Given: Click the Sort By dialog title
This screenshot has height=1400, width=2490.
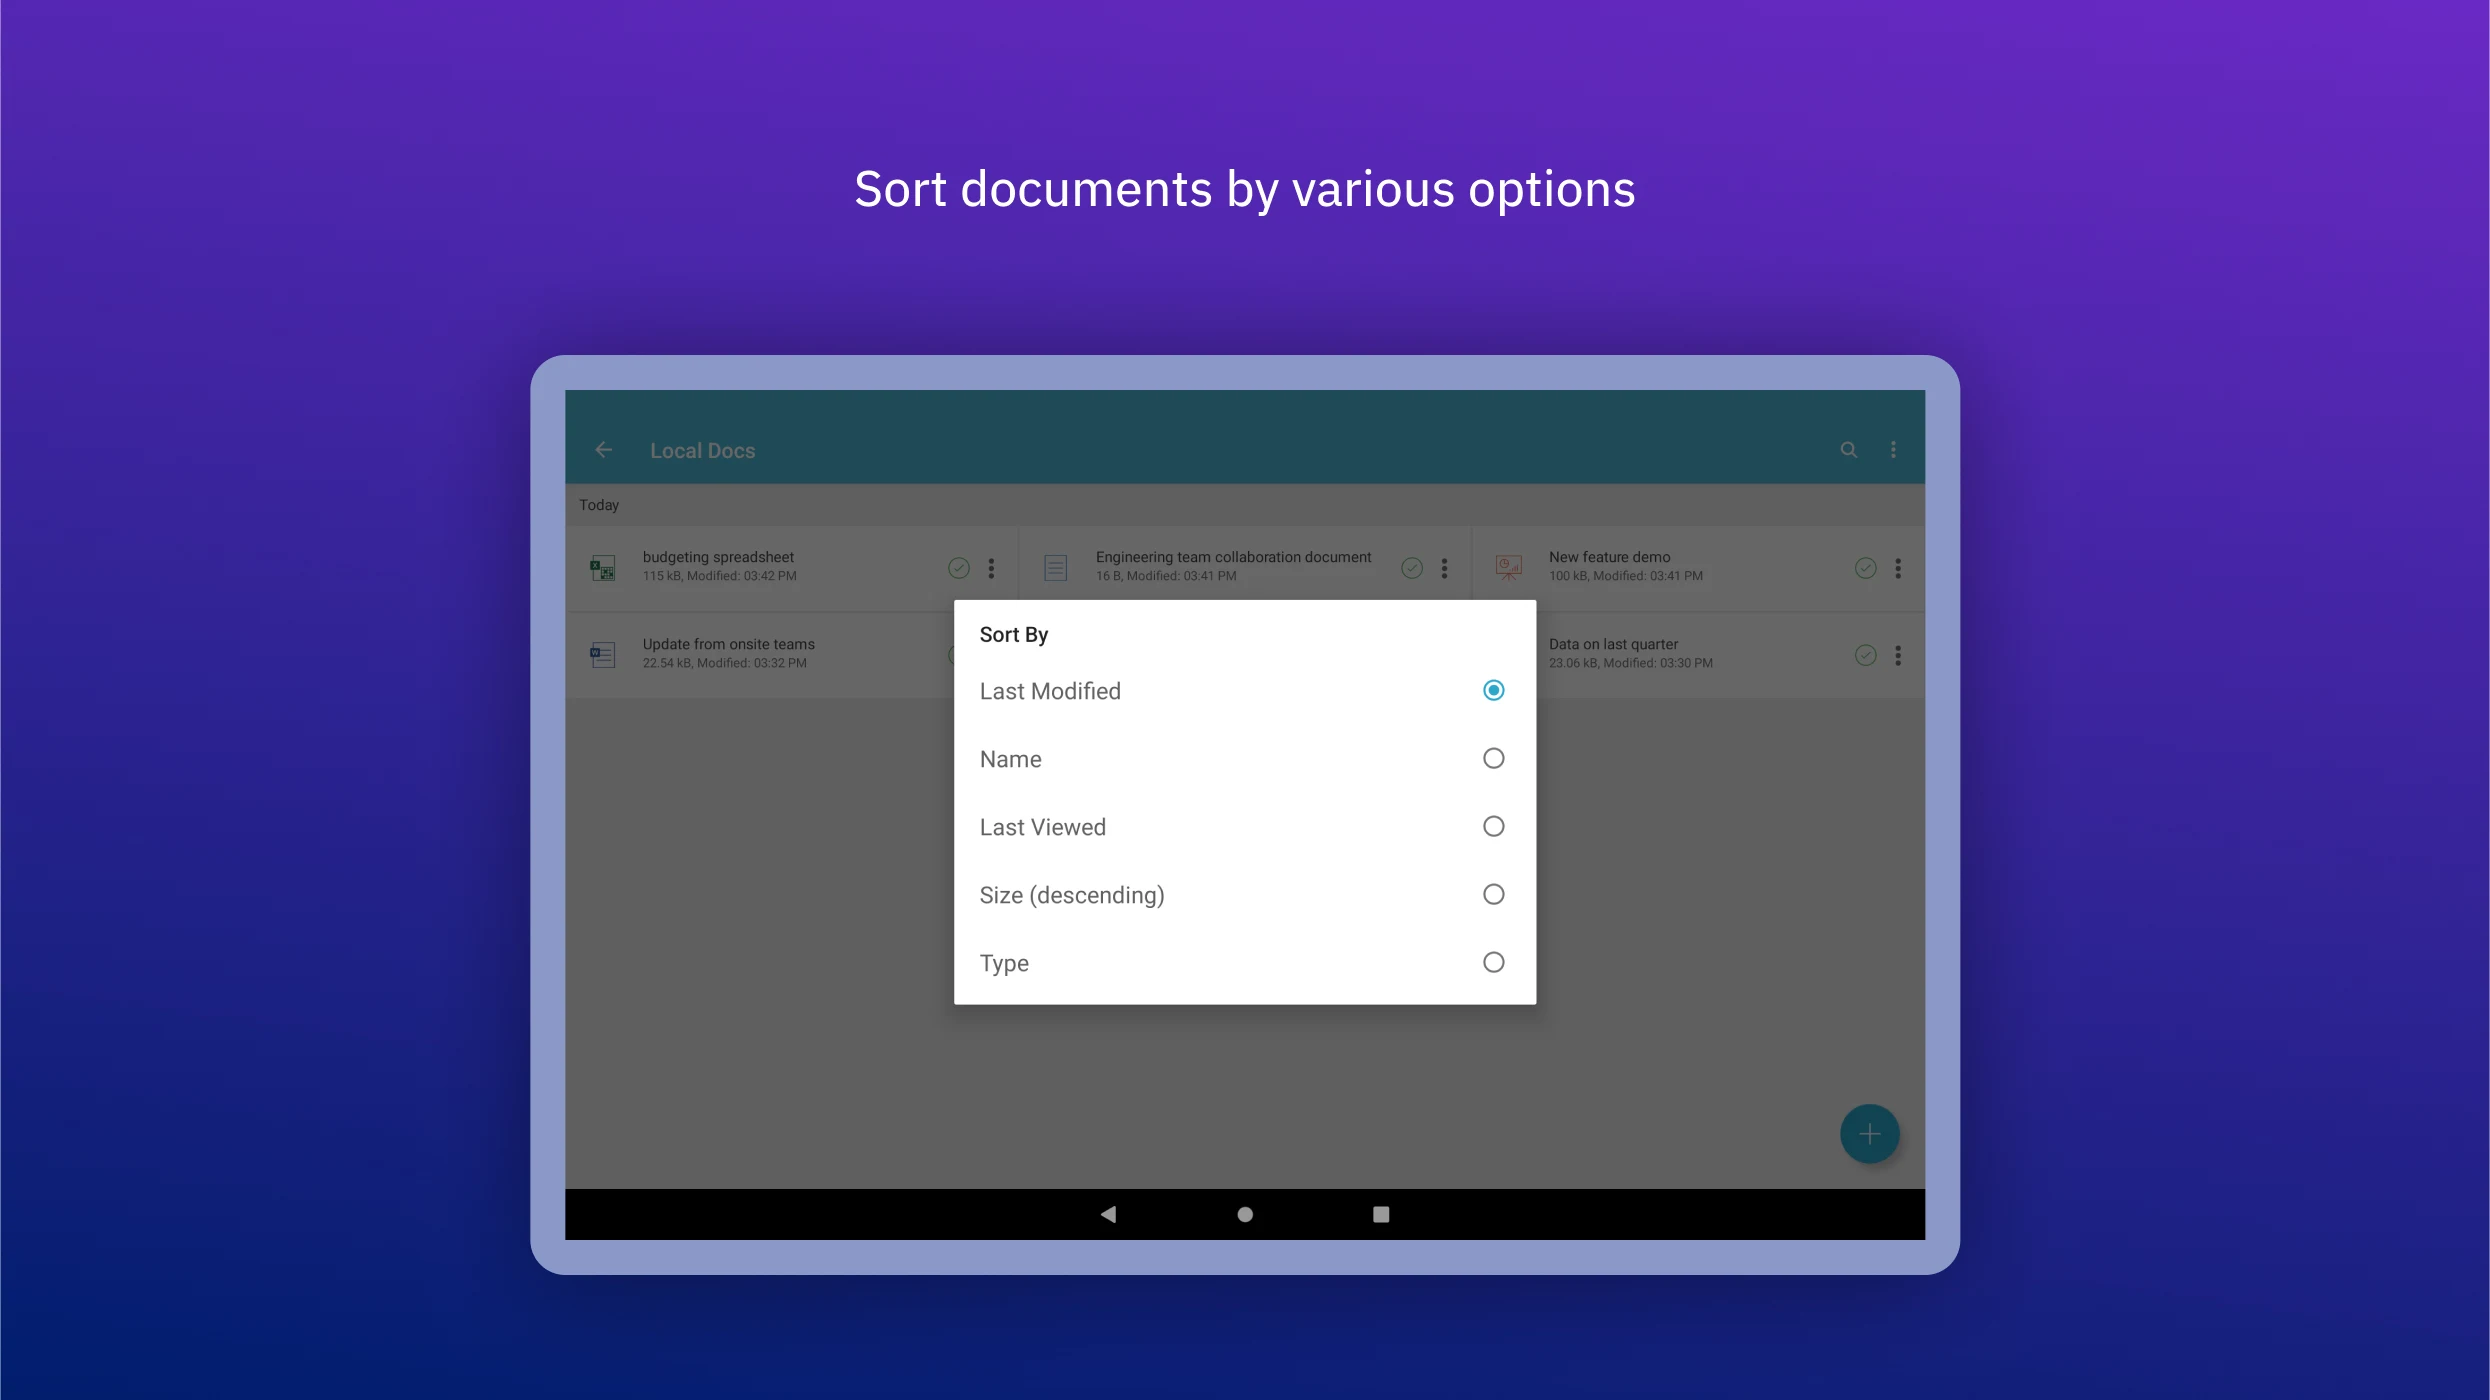Looking at the screenshot, I should pyautogui.click(x=1013, y=635).
